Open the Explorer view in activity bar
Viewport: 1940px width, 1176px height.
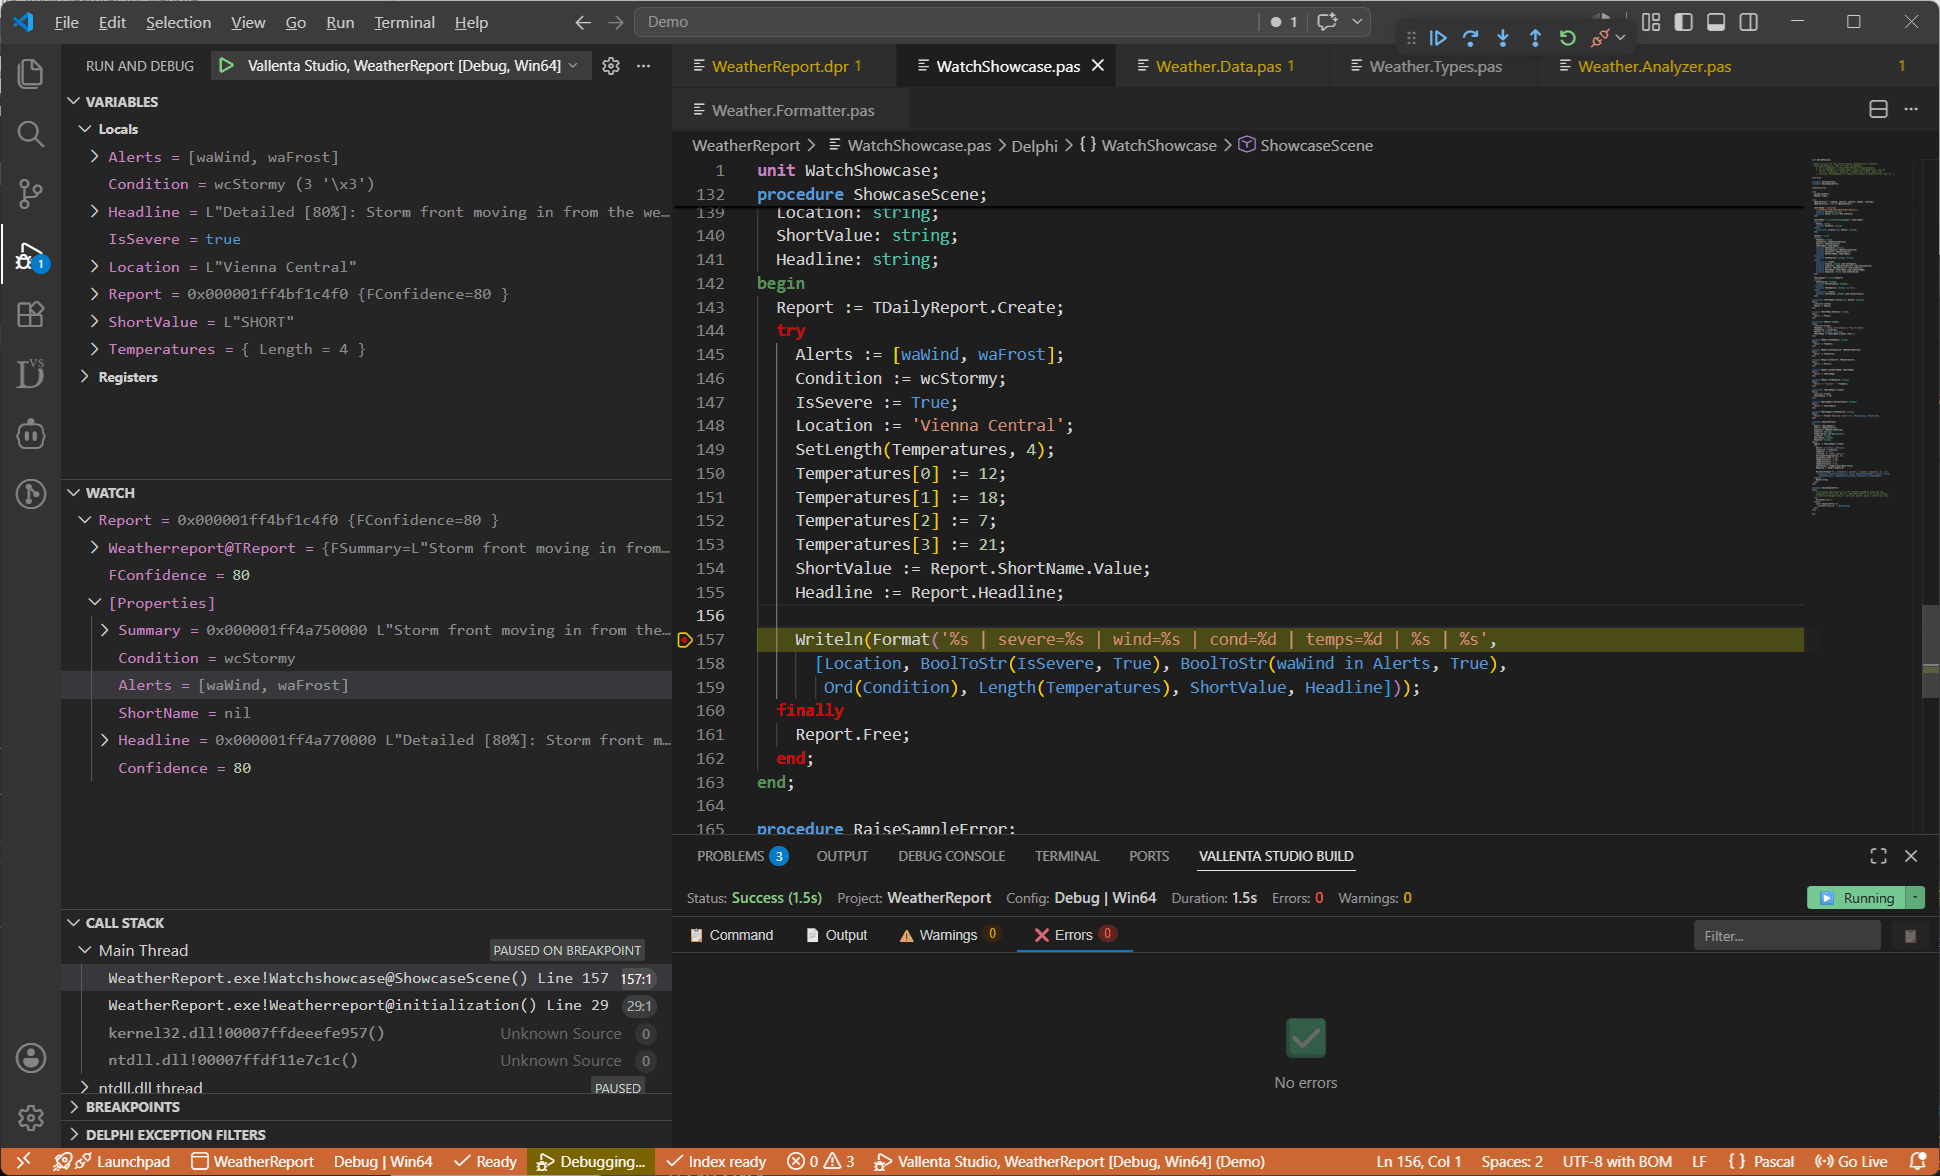pyautogui.click(x=31, y=73)
